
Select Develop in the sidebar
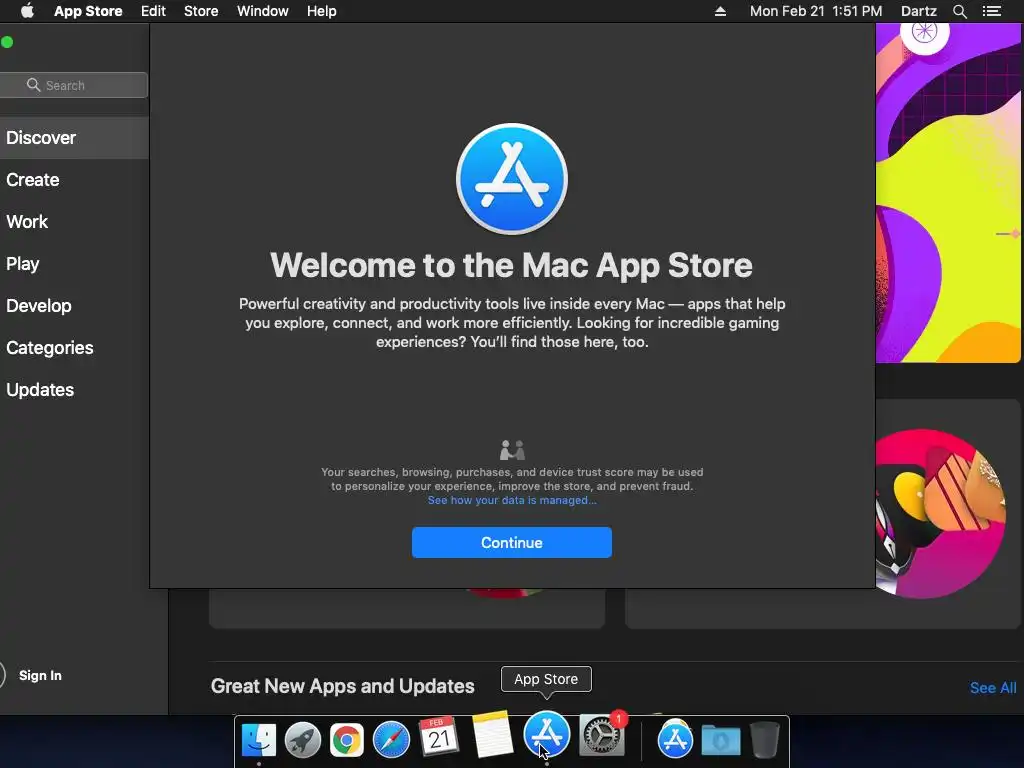point(74,306)
